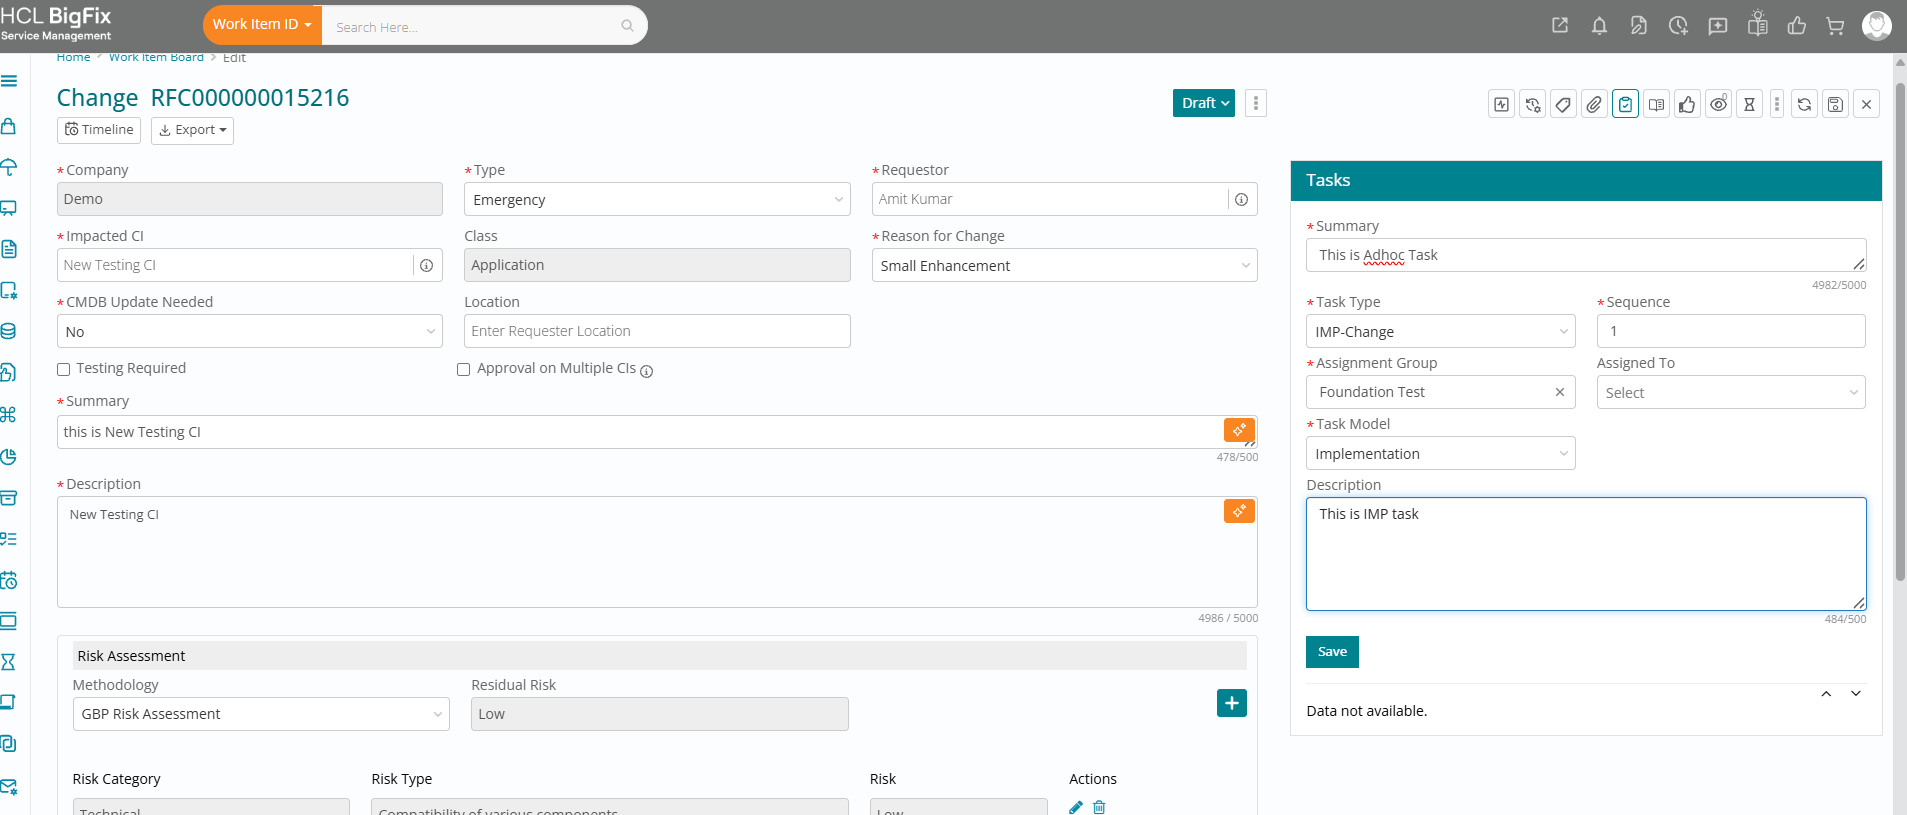Click the pie chart icon in left sidebar

pos(9,457)
